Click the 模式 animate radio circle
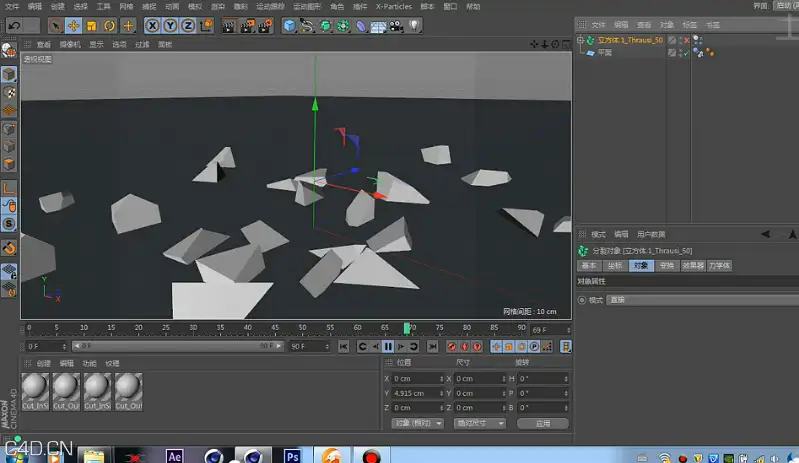Viewport: 799px width, 463px height. point(581,300)
